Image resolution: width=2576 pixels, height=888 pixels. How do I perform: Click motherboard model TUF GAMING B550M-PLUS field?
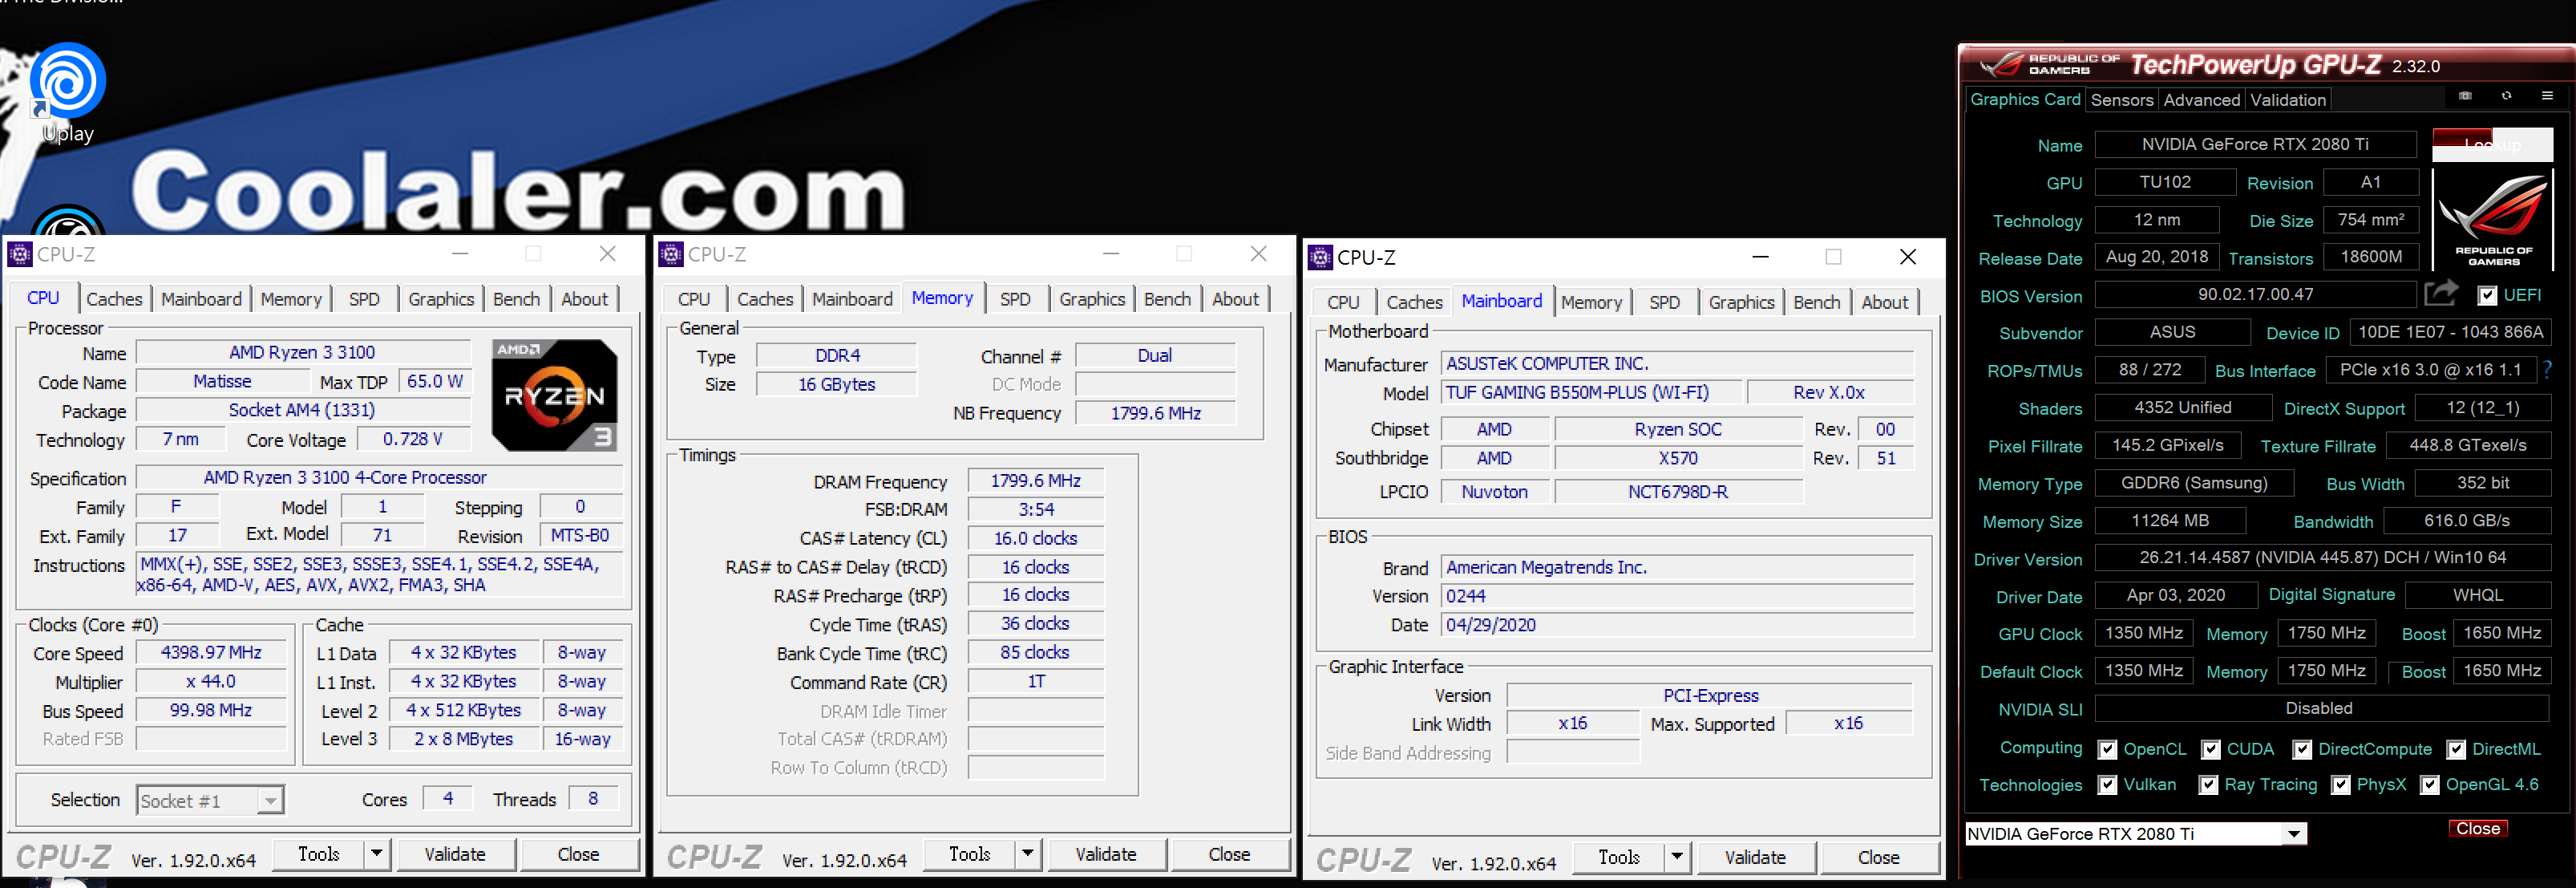(1592, 393)
